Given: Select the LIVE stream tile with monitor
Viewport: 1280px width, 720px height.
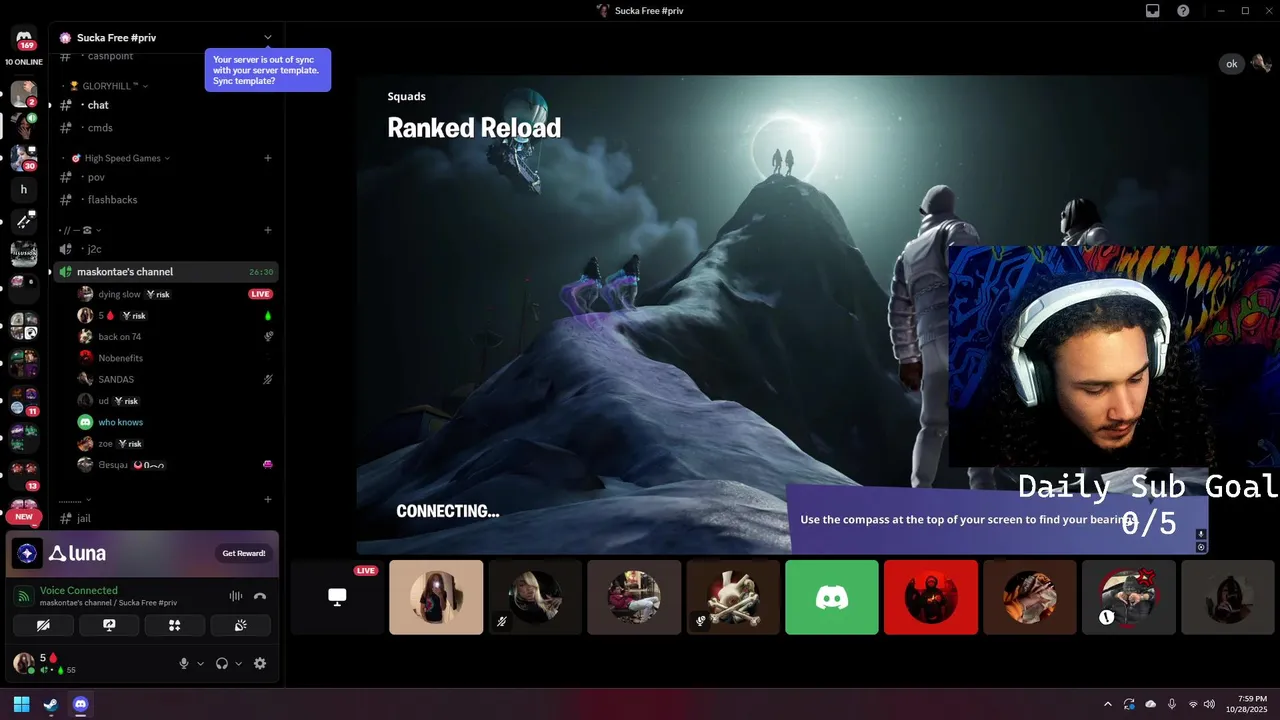Looking at the screenshot, I should click(338, 597).
